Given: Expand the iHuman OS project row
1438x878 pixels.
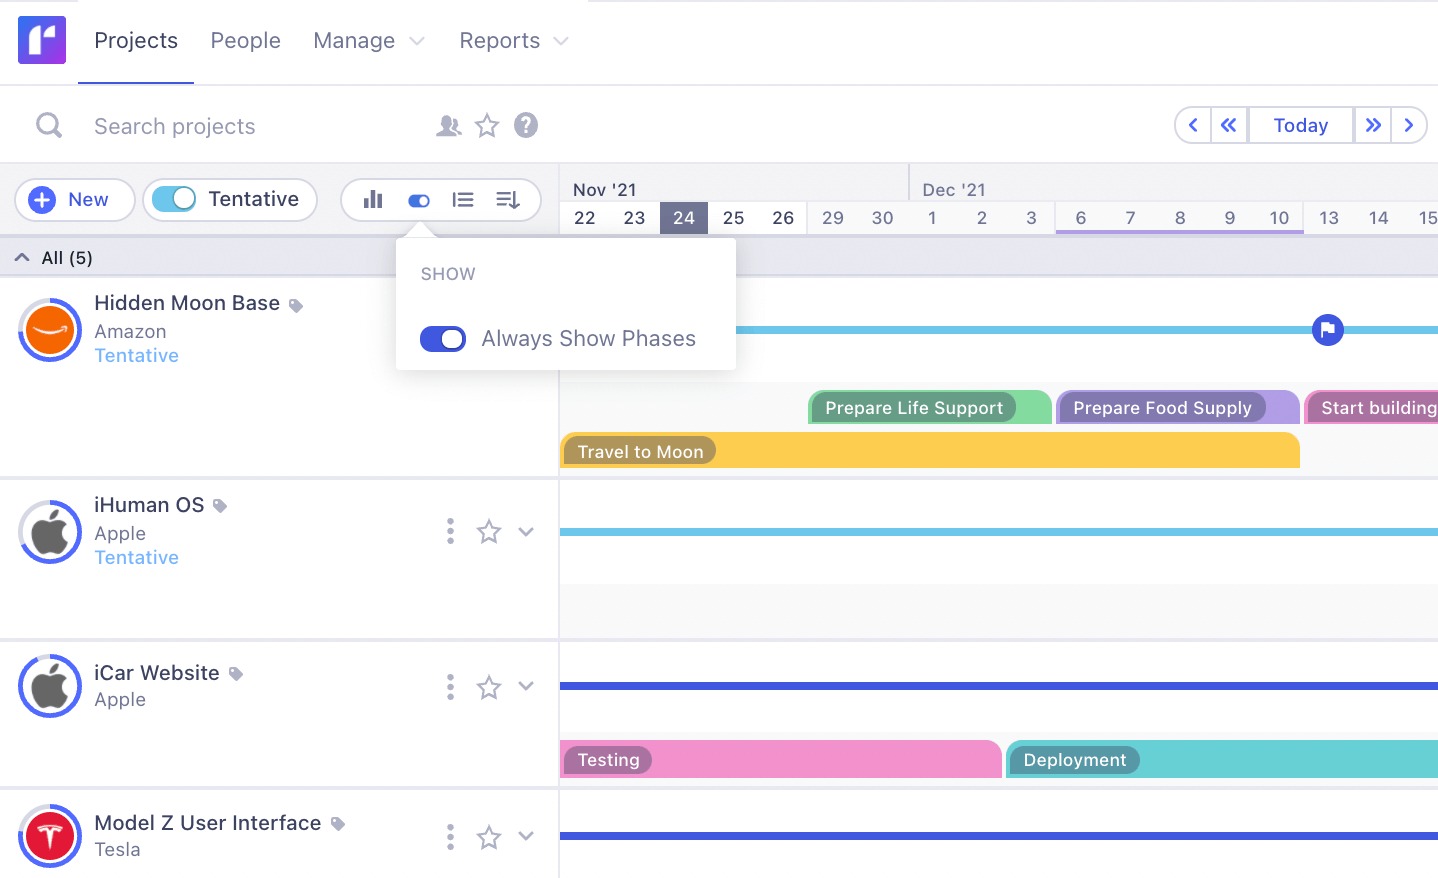Looking at the screenshot, I should point(526,532).
